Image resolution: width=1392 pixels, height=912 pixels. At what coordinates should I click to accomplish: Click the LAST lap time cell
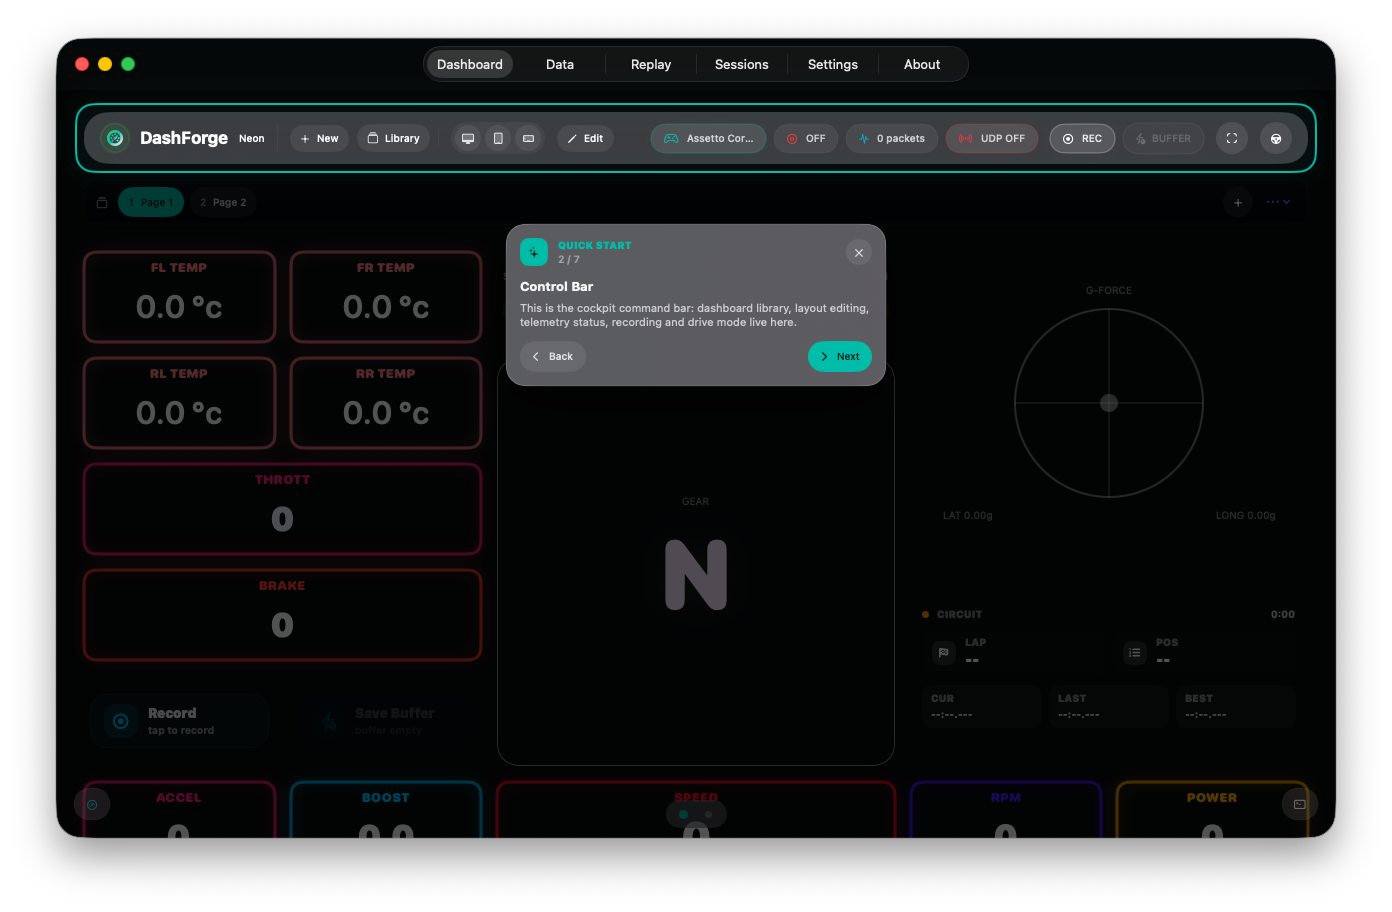(1110, 706)
